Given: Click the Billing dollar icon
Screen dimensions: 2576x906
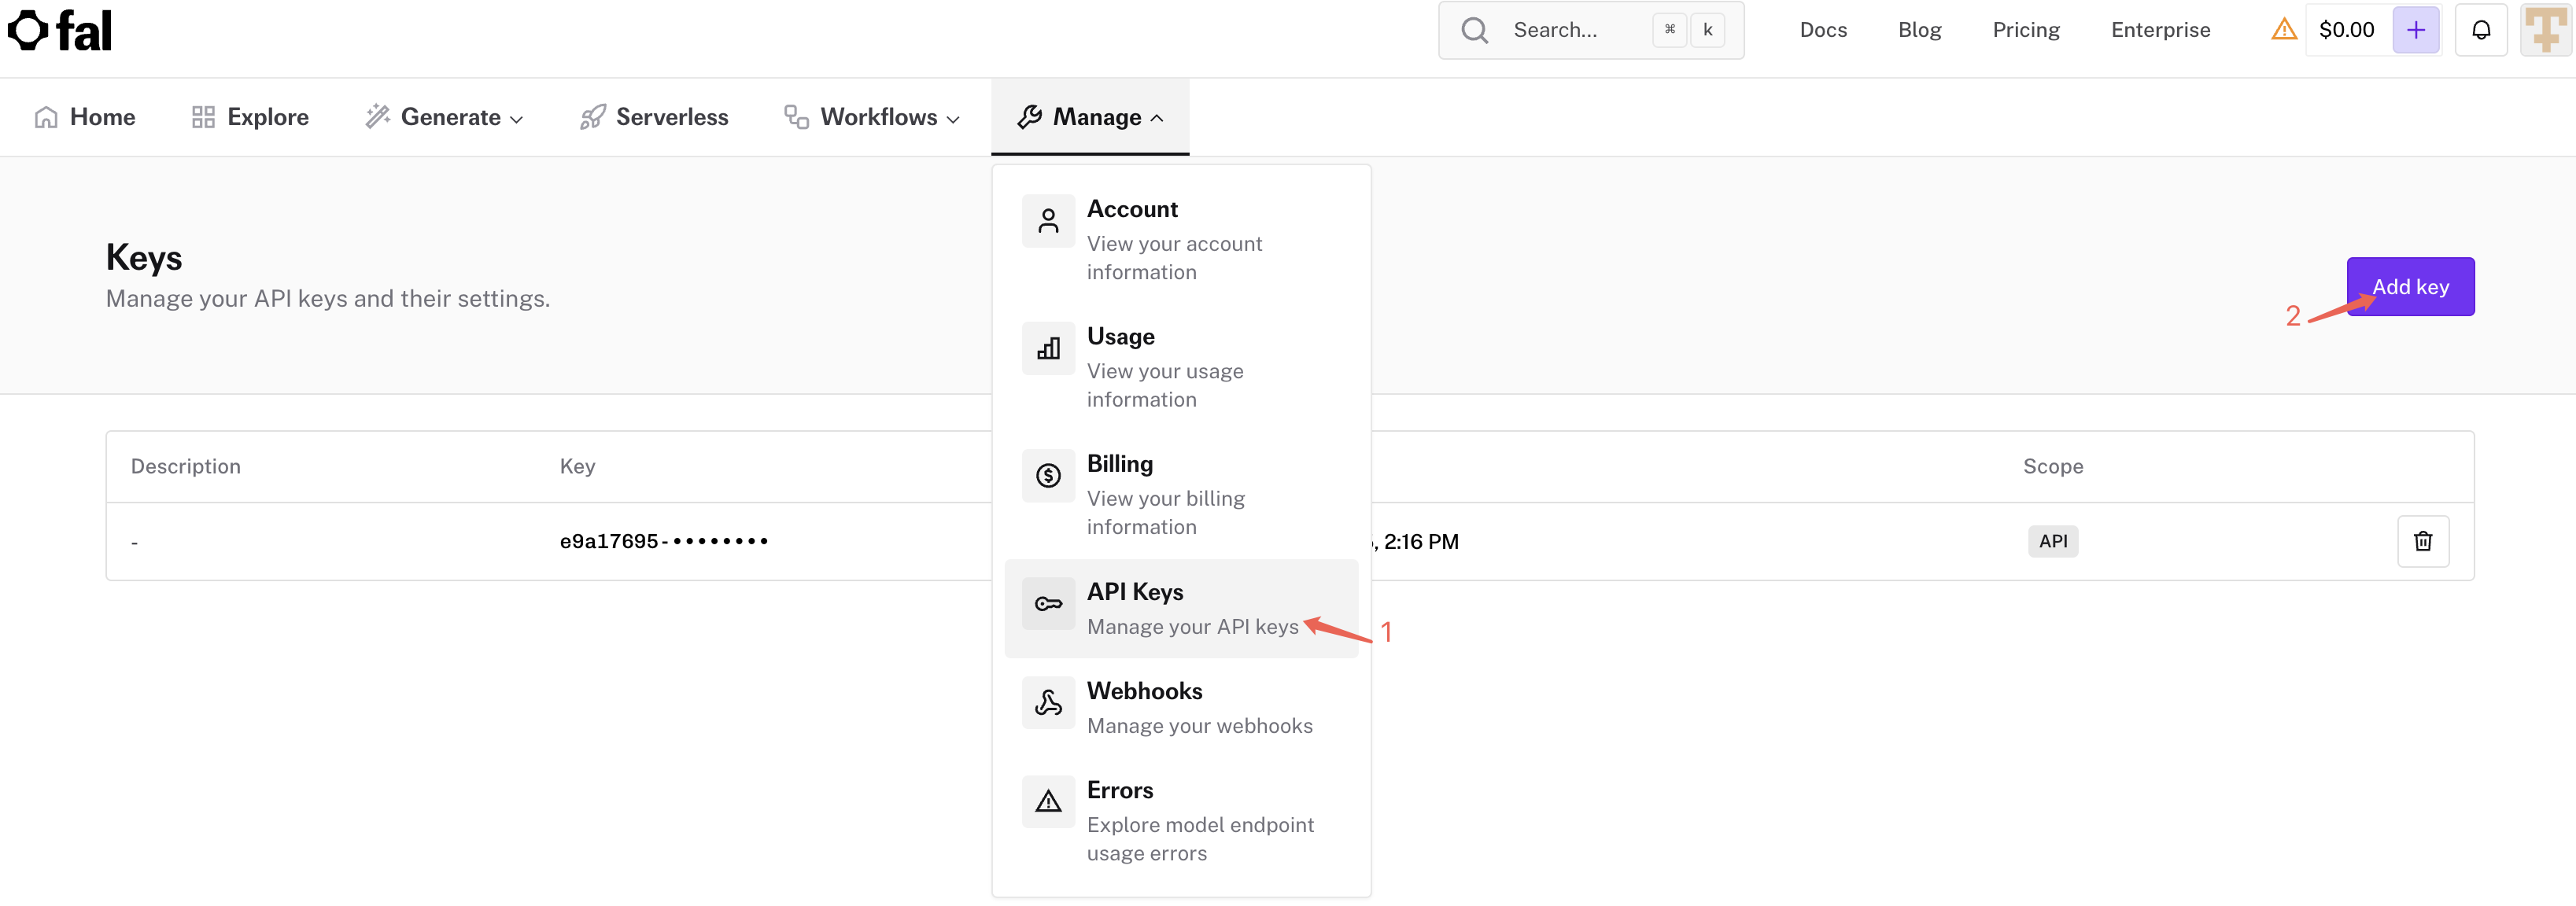Looking at the screenshot, I should (x=1047, y=476).
